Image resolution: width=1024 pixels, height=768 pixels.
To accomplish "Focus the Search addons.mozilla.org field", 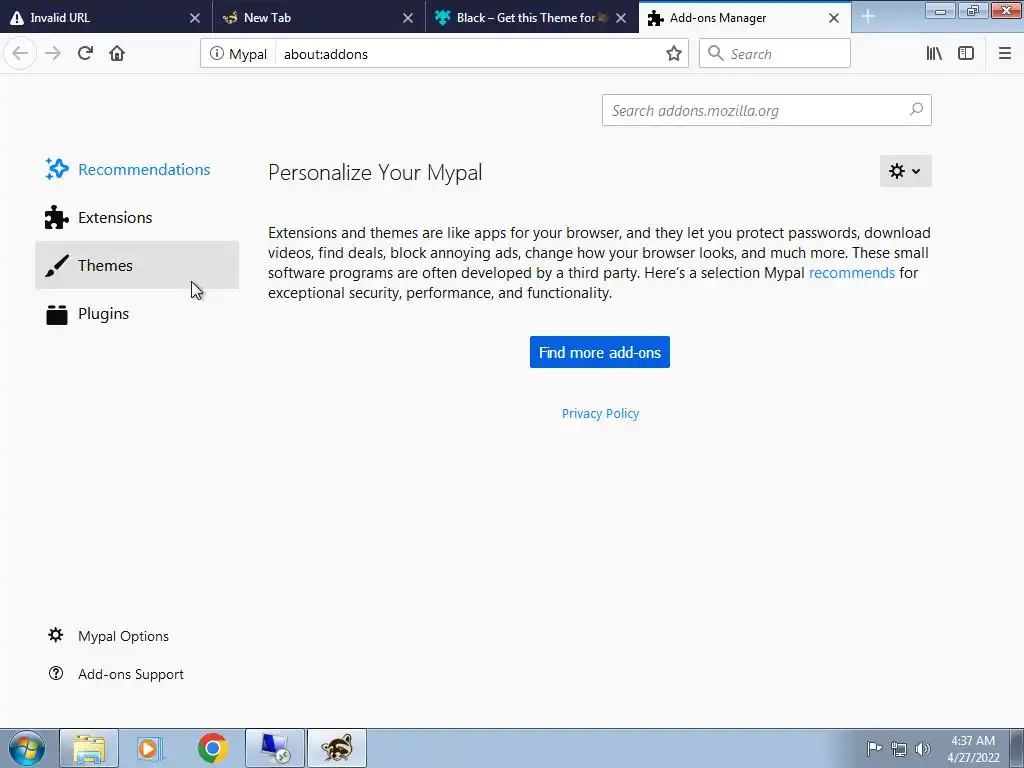I will [767, 110].
